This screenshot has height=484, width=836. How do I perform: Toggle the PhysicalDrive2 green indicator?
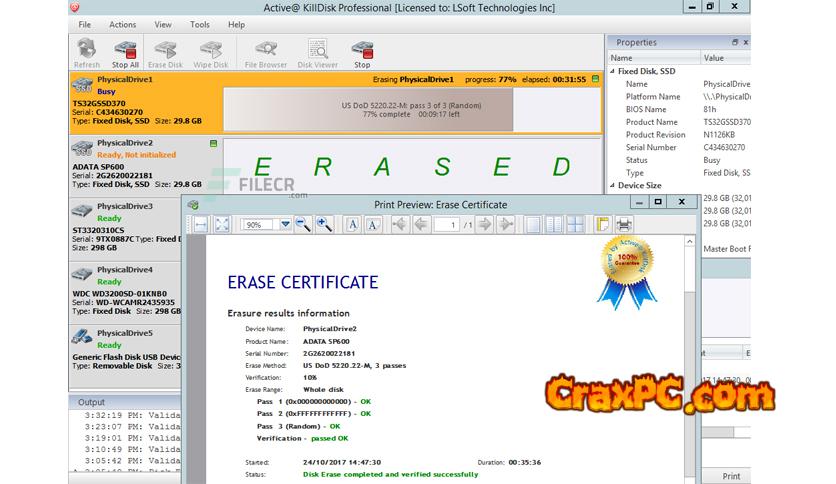(212, 144)
